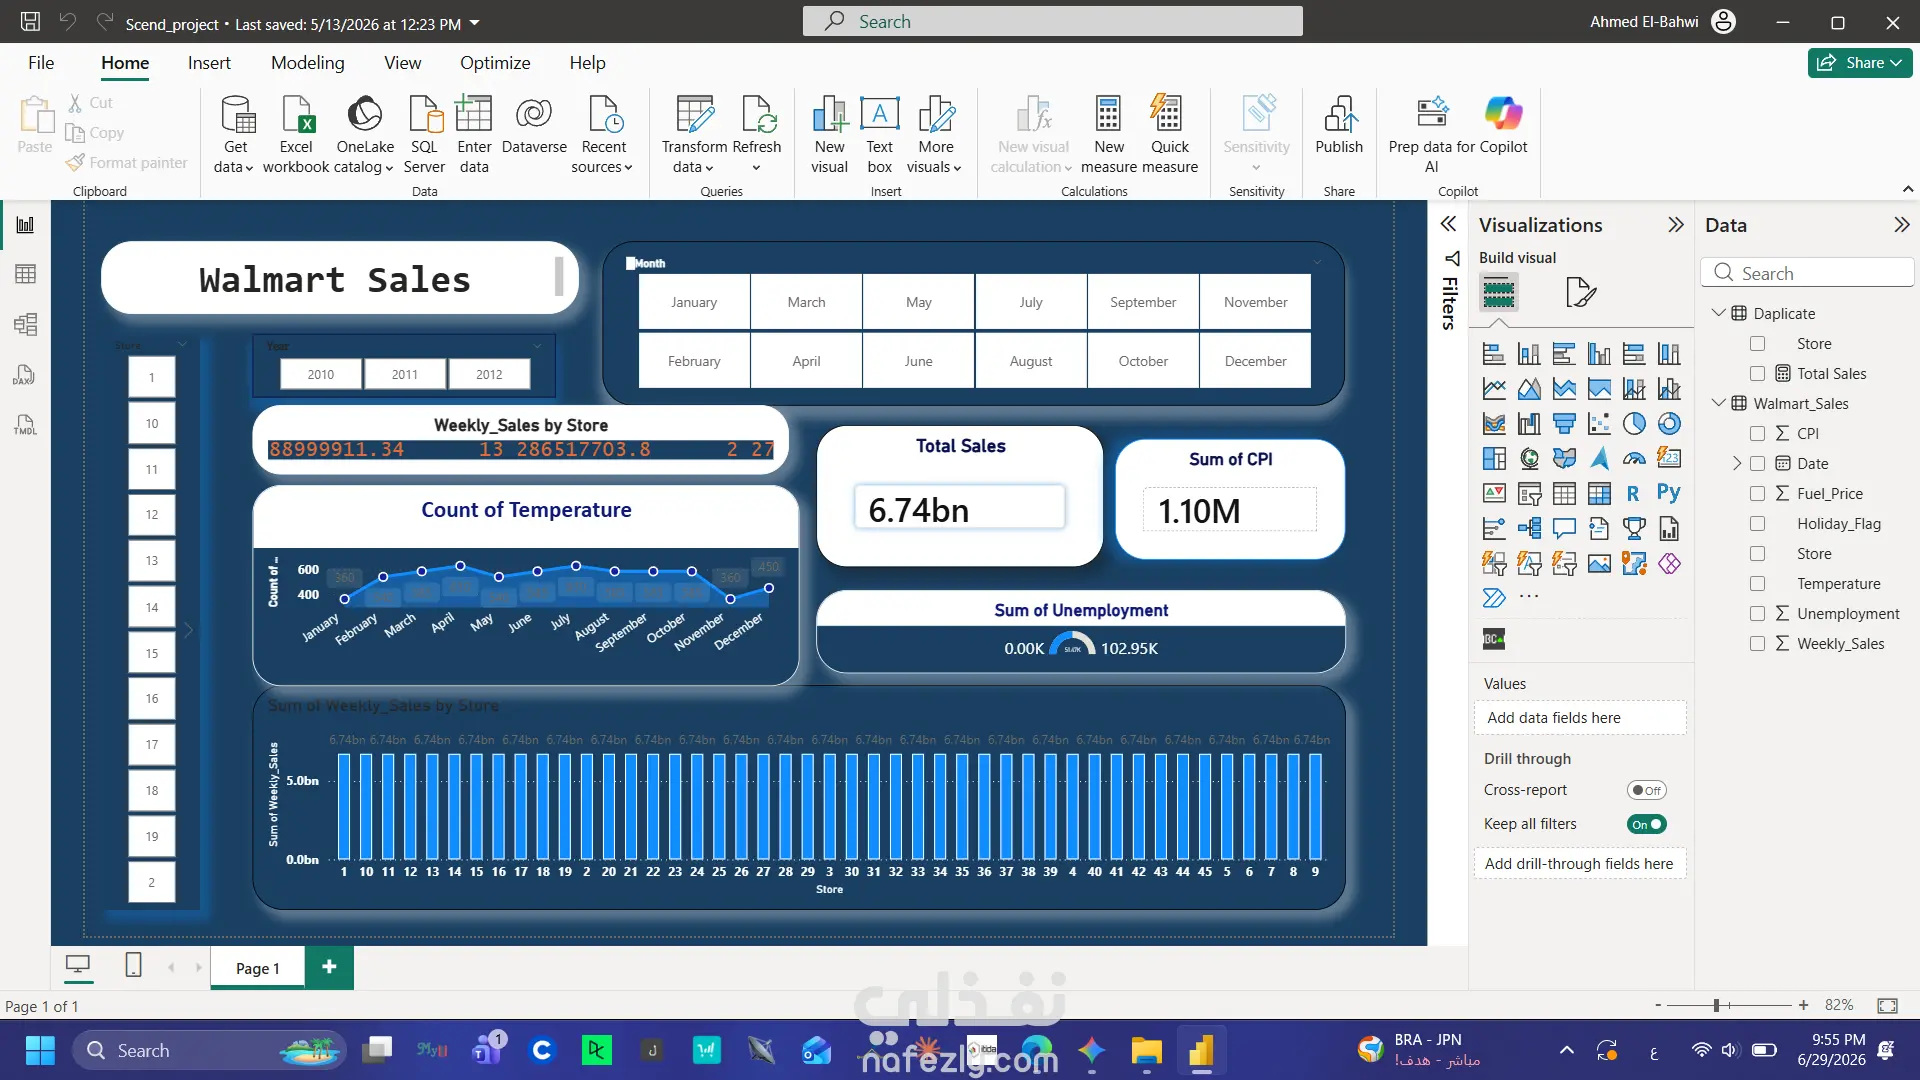
Task: Open TMDL view in sidebar
Action: (25, 425)
